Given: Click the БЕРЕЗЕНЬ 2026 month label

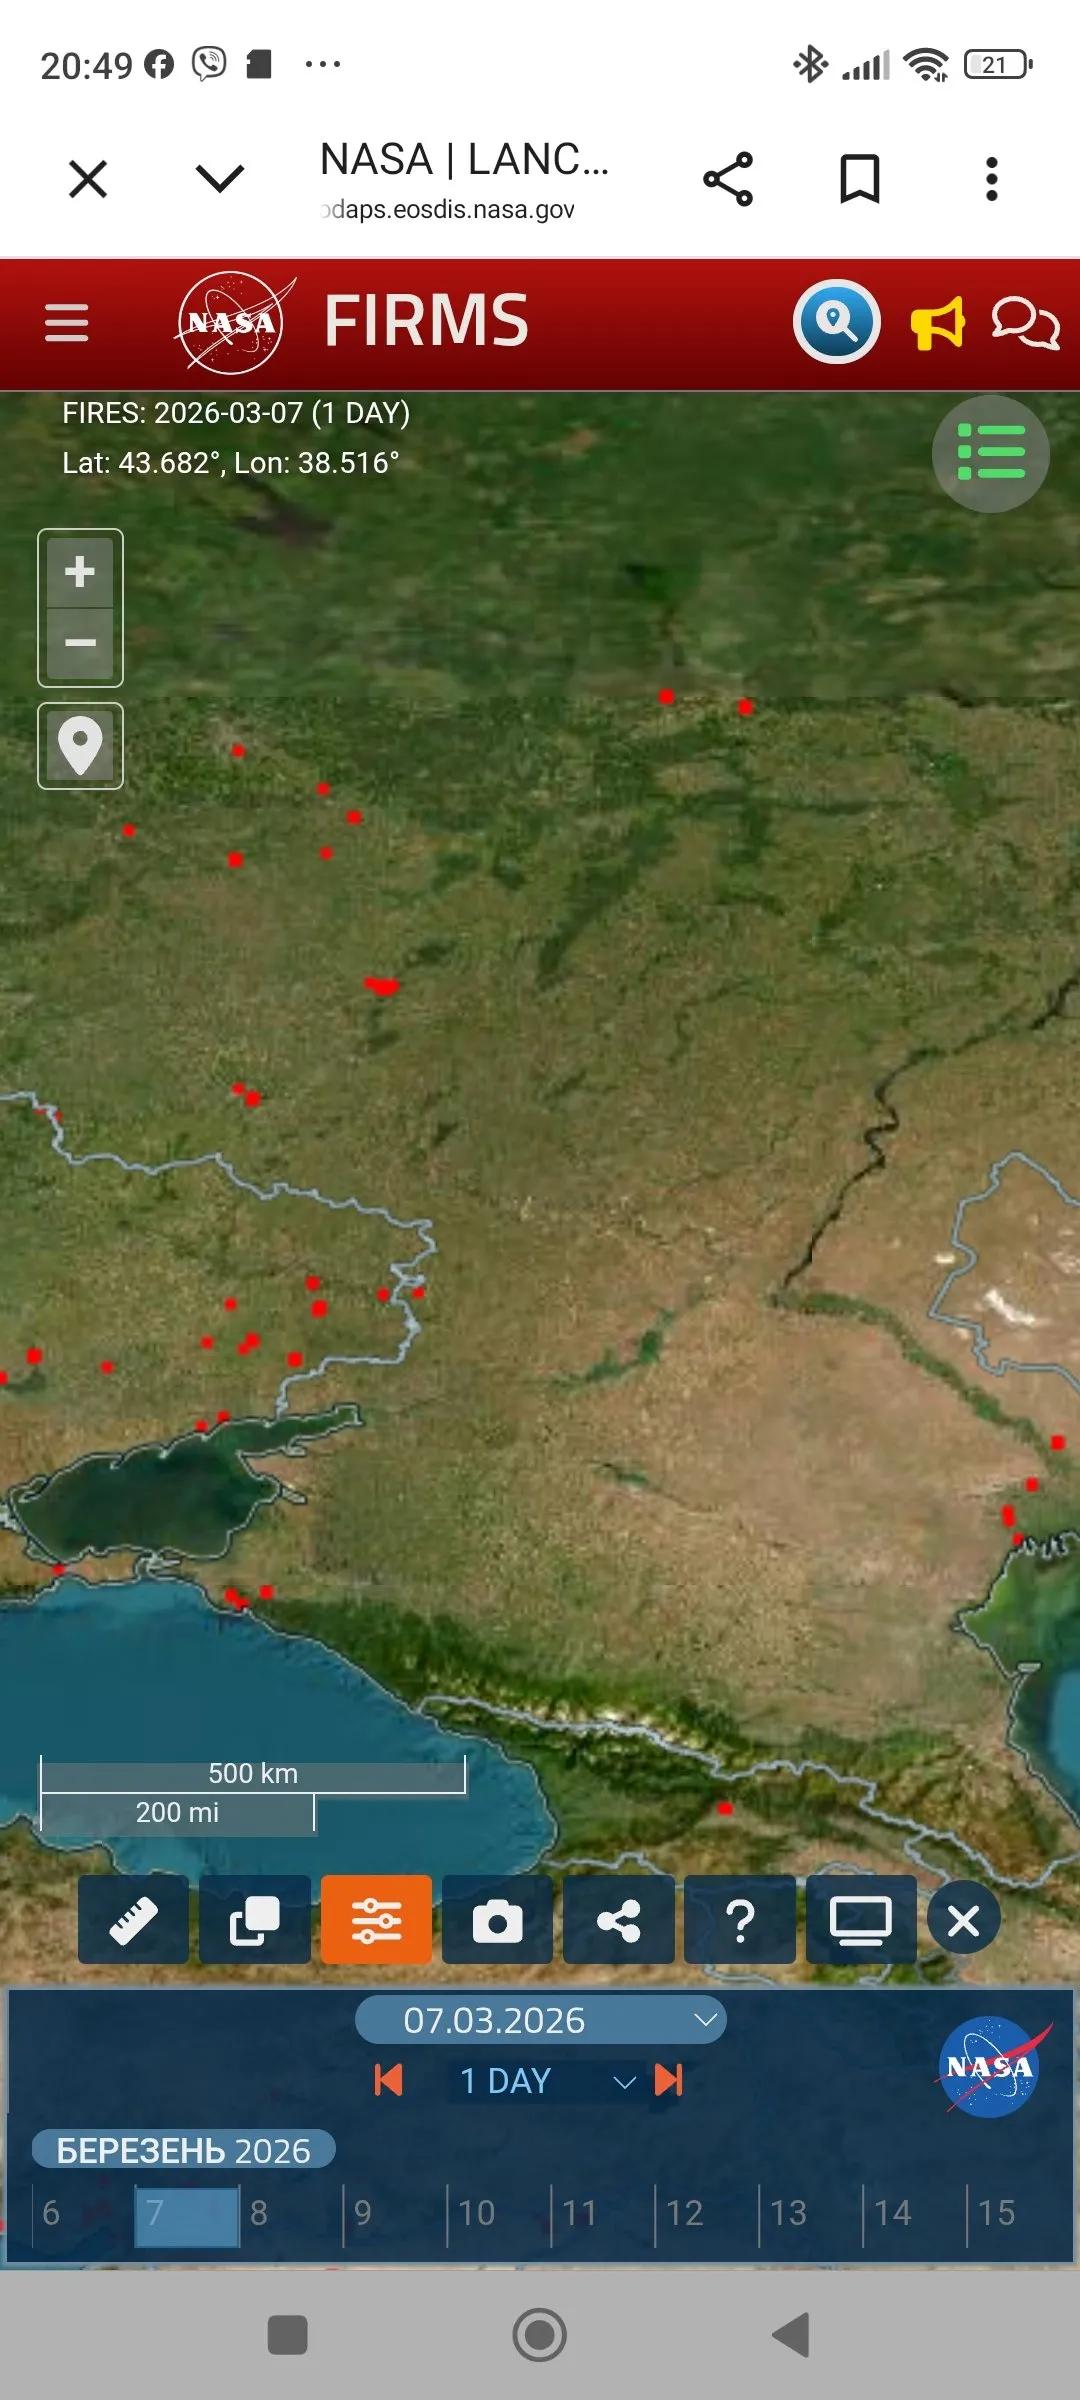Looking at the screenshot, I should tap(183, 2150).
